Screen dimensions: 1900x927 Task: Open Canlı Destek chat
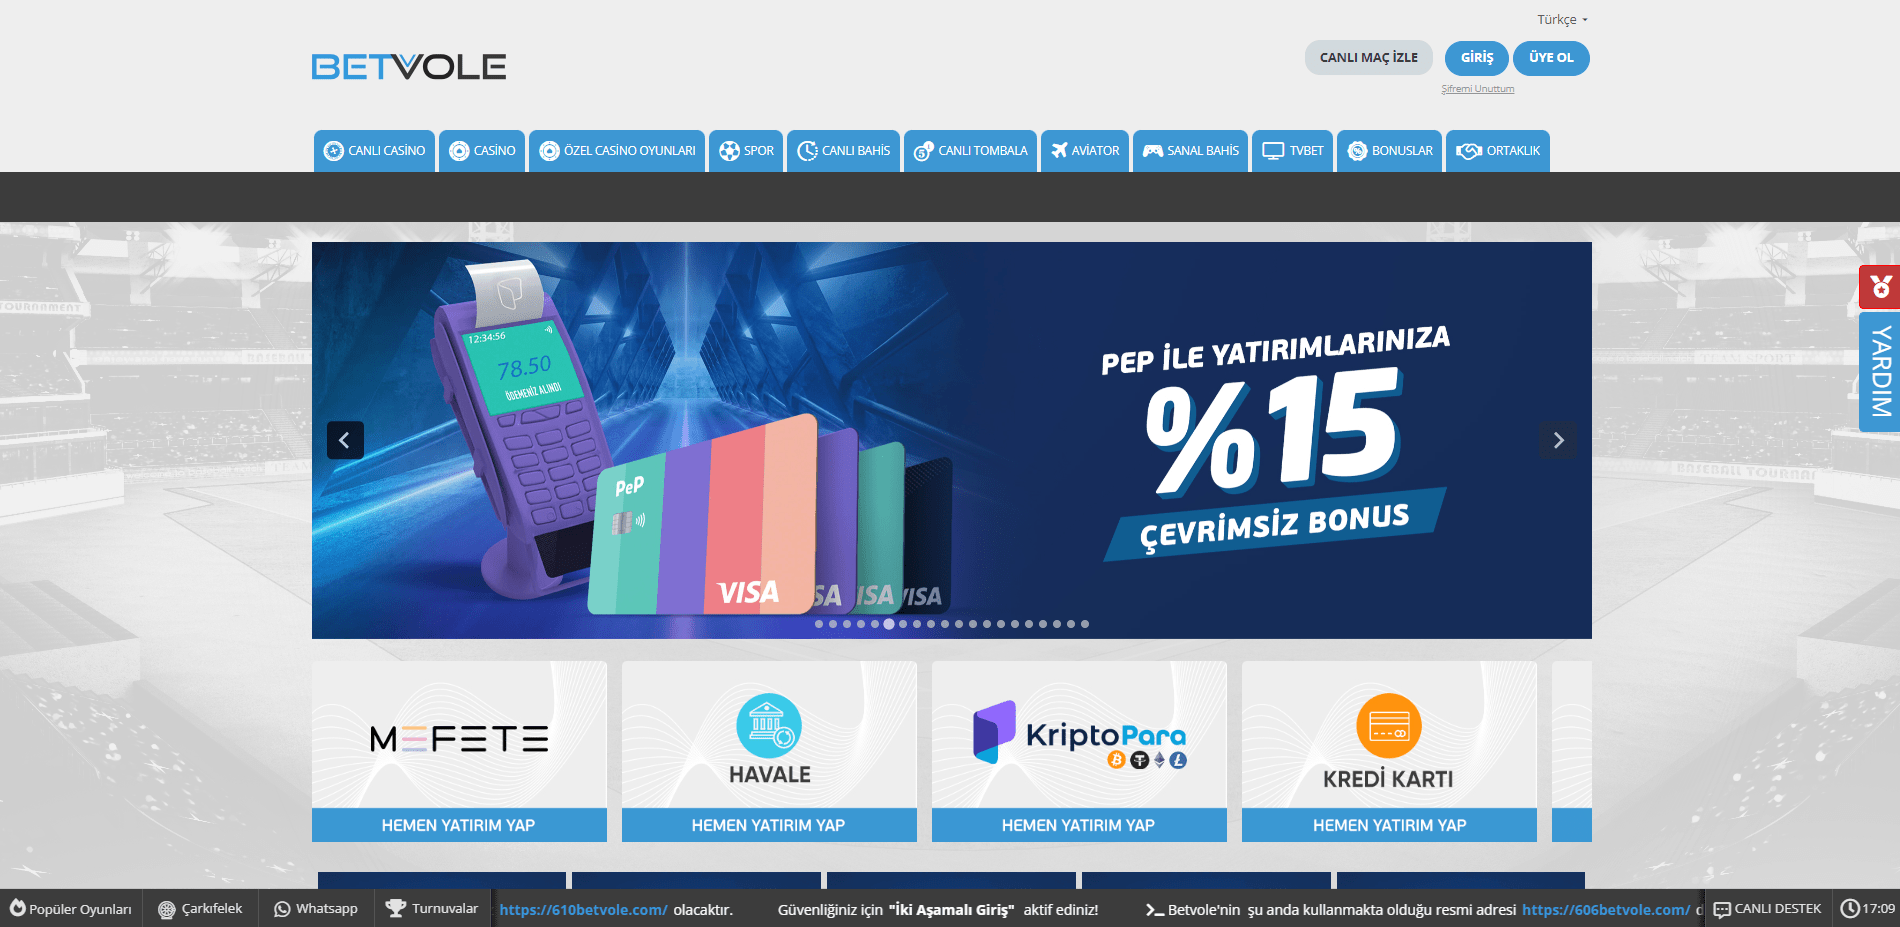point(1768,909)
